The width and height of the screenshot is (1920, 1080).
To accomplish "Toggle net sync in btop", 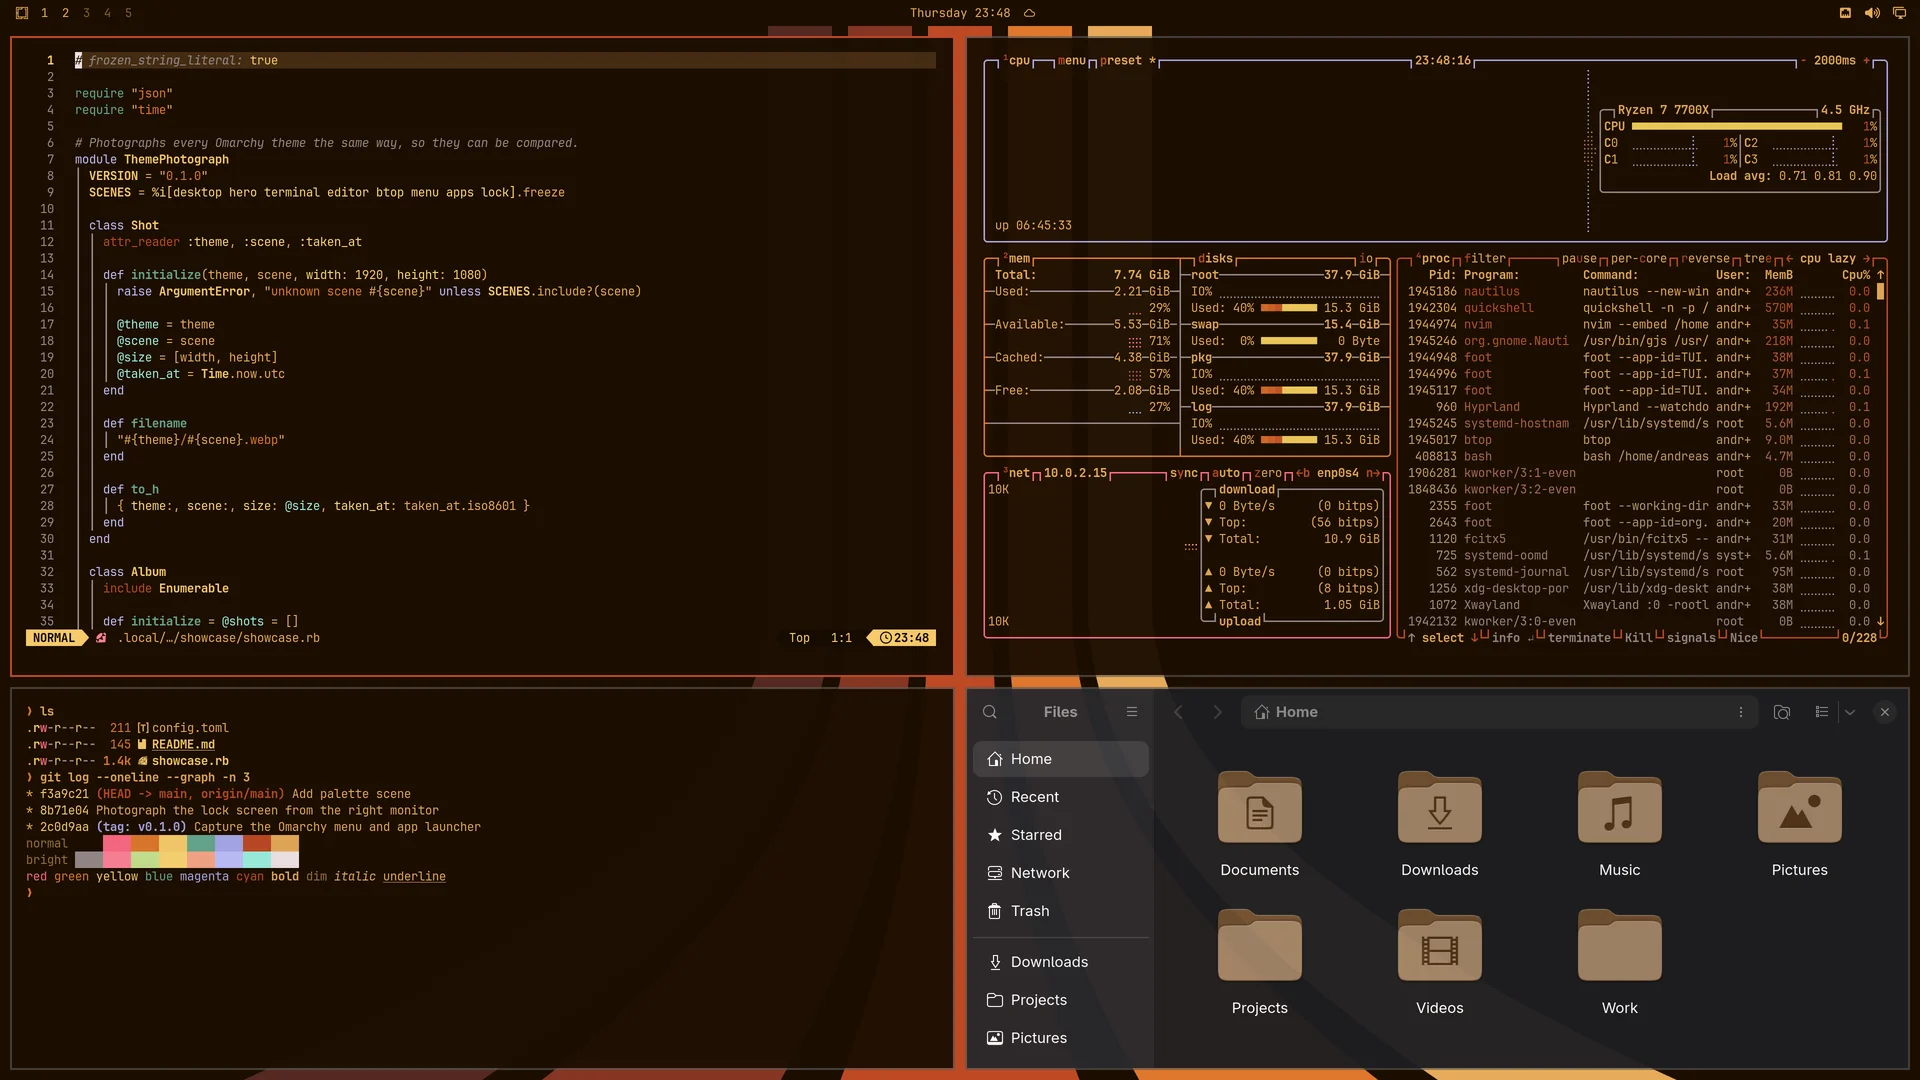I will (1184, 474).
